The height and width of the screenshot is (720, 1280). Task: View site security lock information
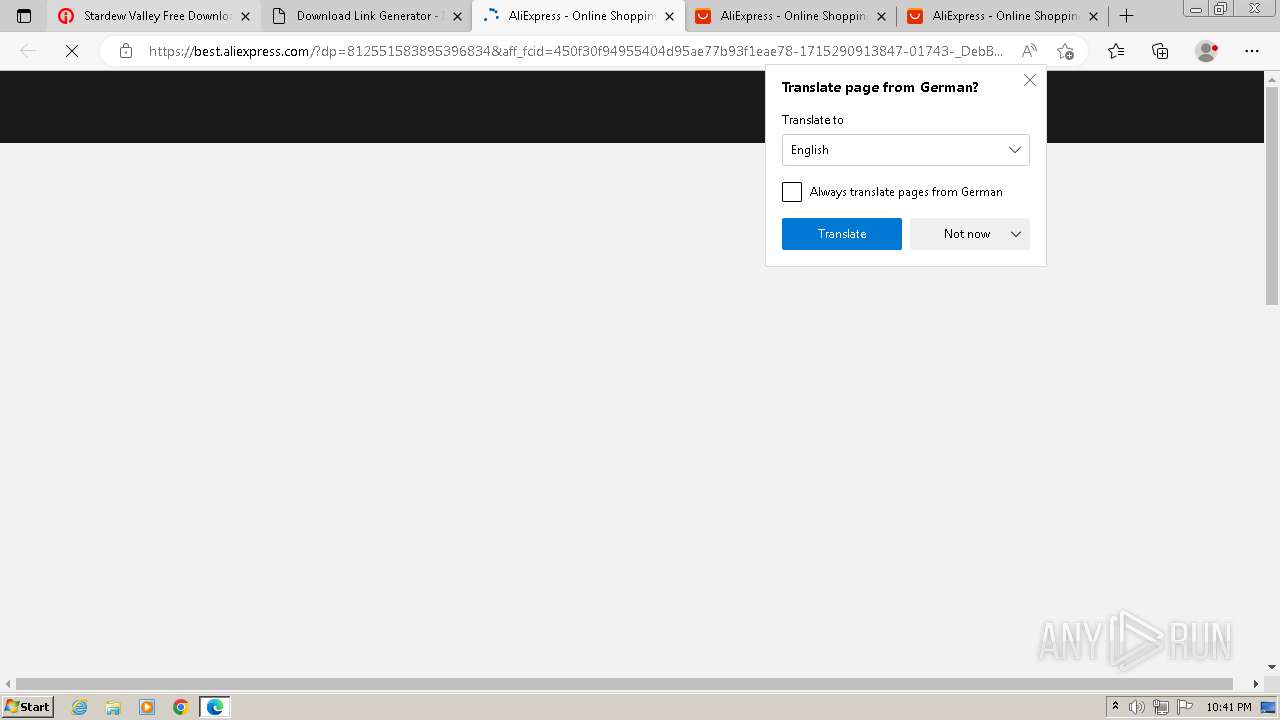point(125,51)
